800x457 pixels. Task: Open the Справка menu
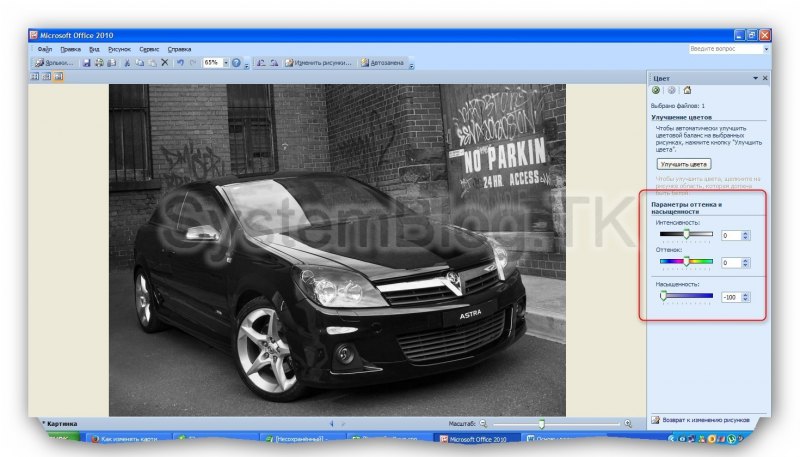tap(179, 49)
